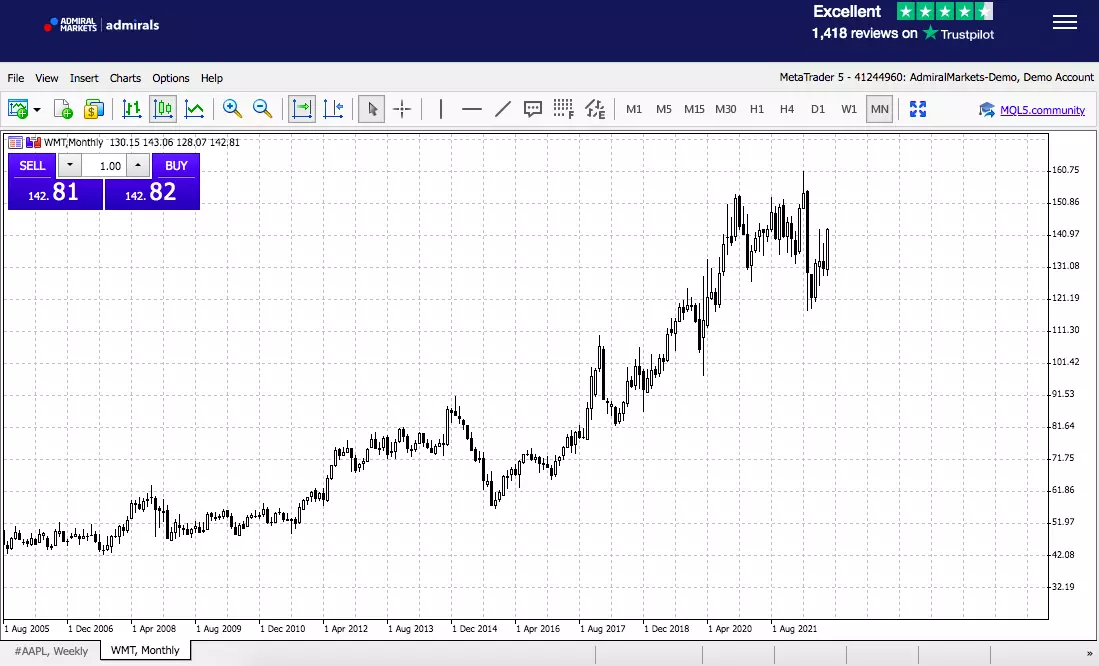
Task: Select the candlestick chart type
Action: click(x=163, y=109)
